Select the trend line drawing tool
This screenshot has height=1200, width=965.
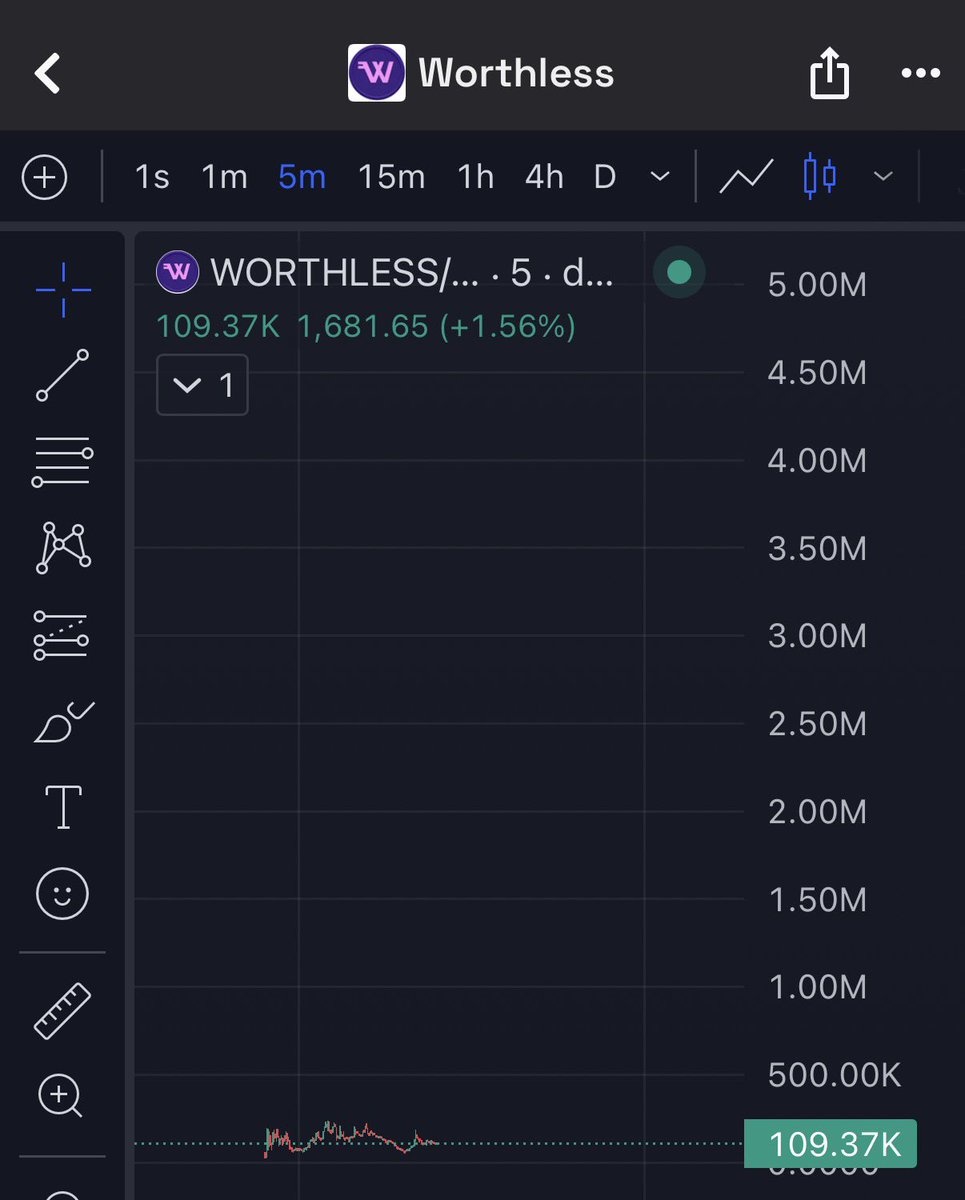[62, 375]
